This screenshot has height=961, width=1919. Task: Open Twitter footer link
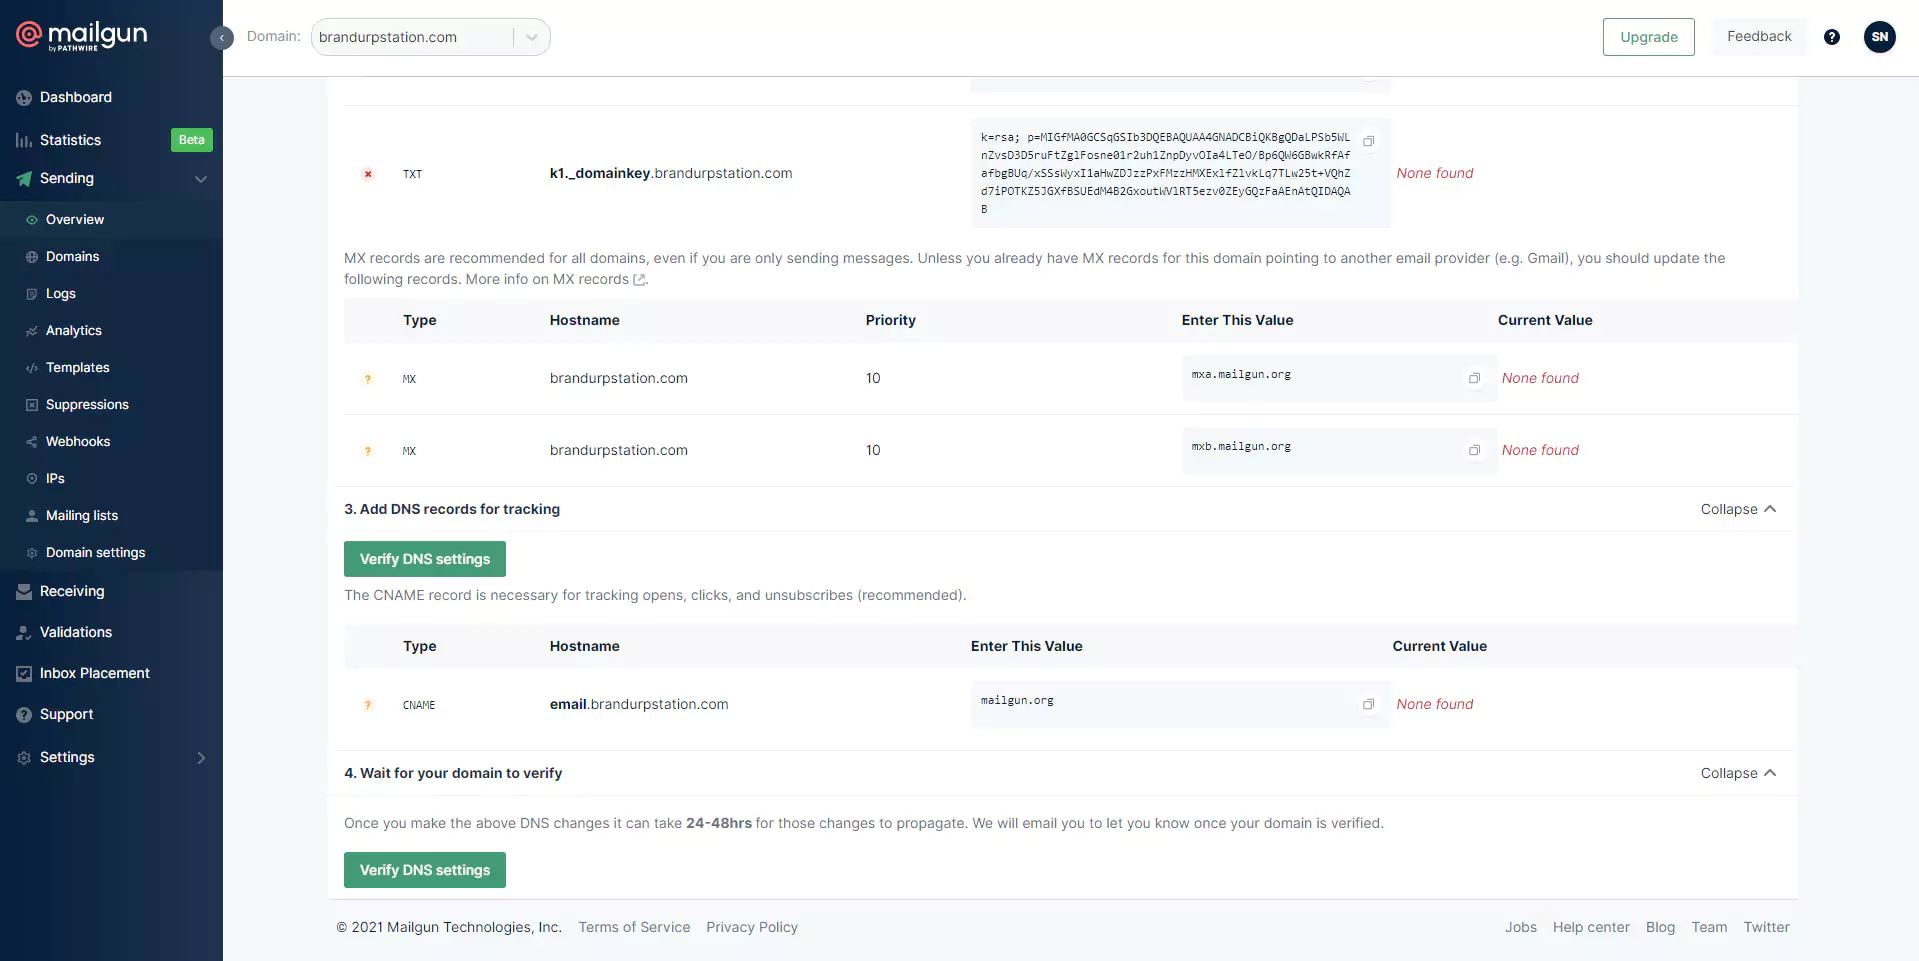tap(1766, 927)
